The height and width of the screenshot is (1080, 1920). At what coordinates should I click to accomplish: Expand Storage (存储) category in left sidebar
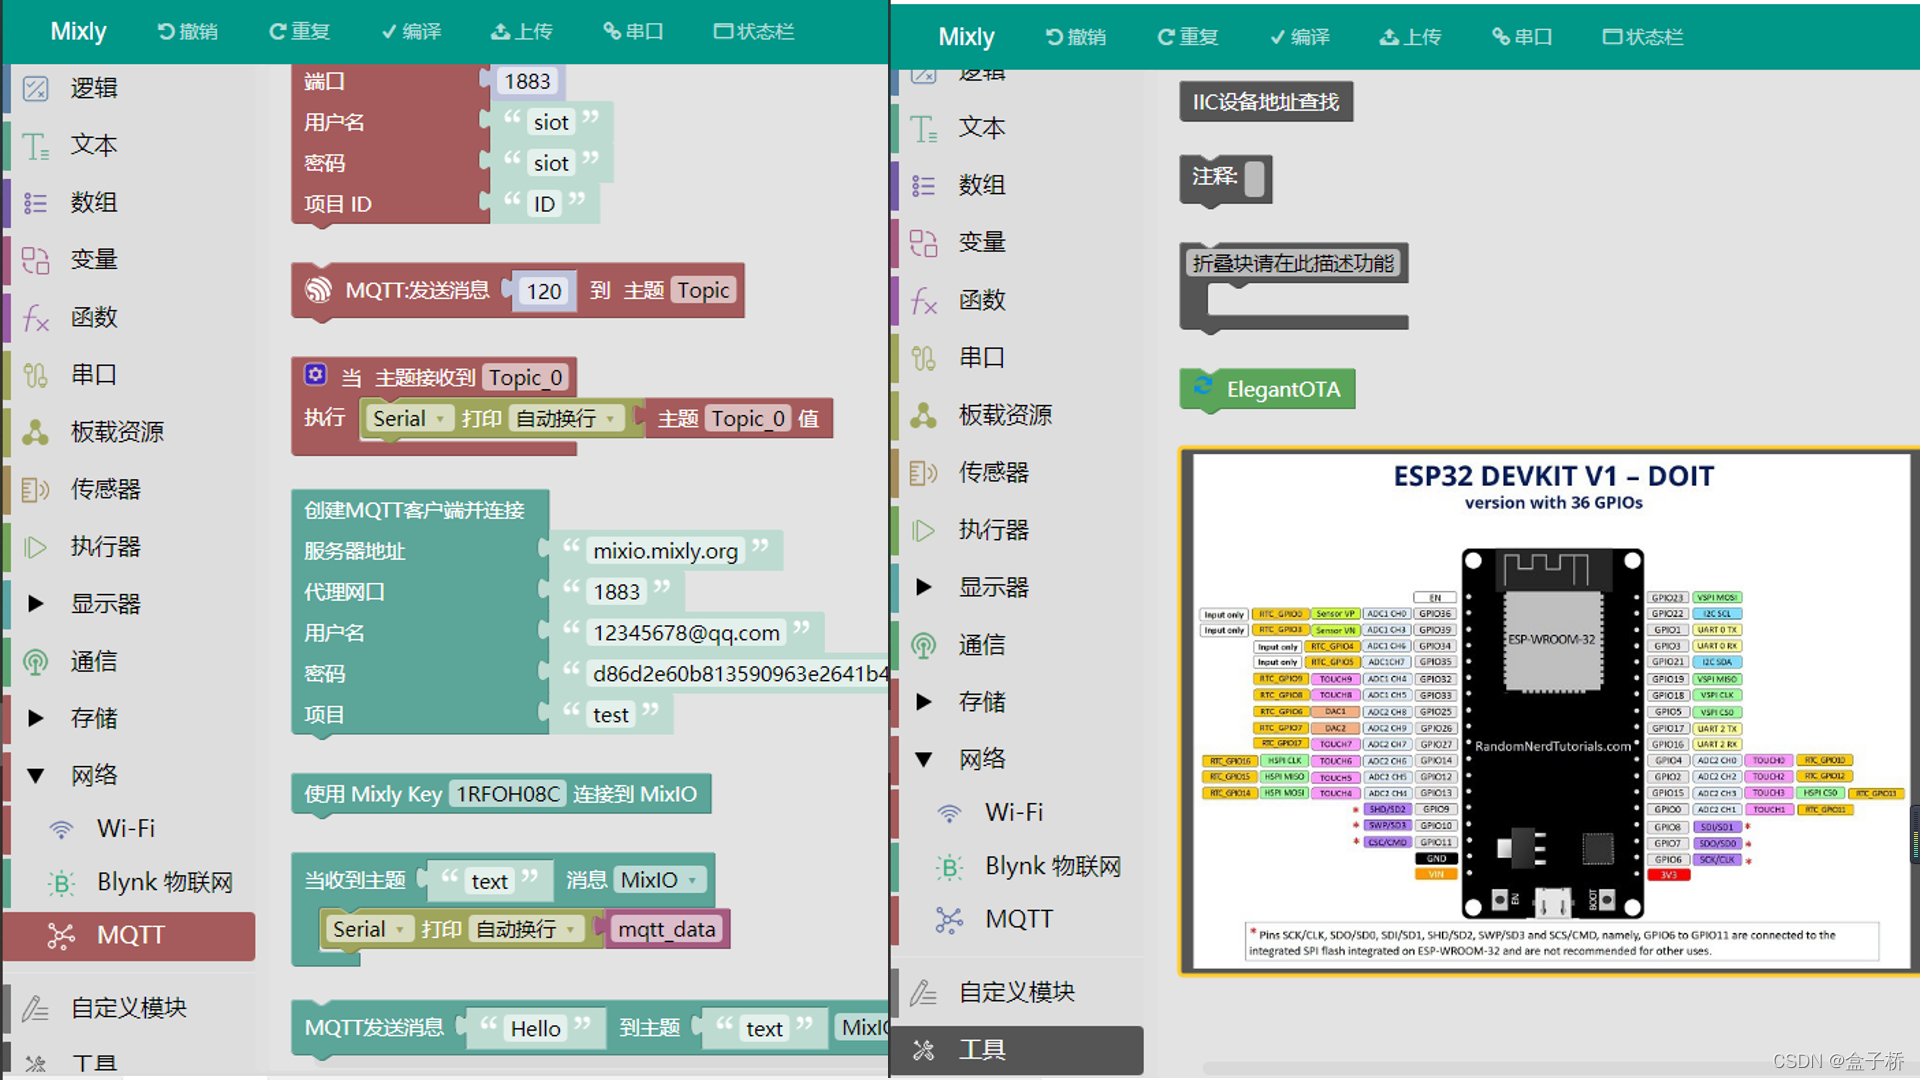[x=36, y=718]
